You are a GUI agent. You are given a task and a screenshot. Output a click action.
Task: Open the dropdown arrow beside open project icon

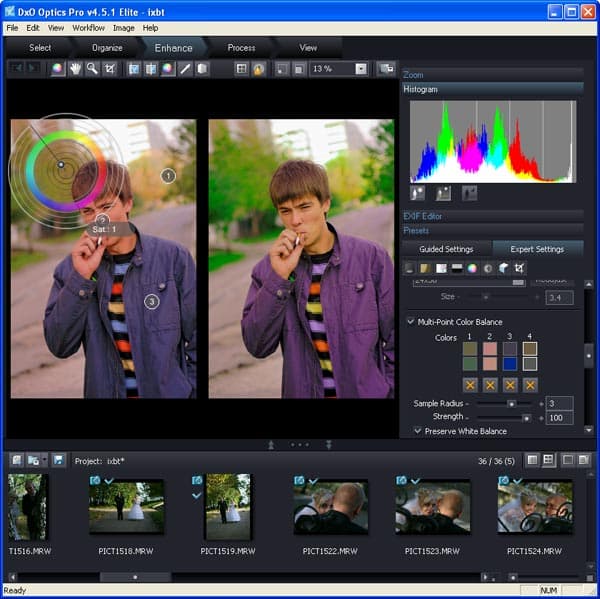[45, 460]
